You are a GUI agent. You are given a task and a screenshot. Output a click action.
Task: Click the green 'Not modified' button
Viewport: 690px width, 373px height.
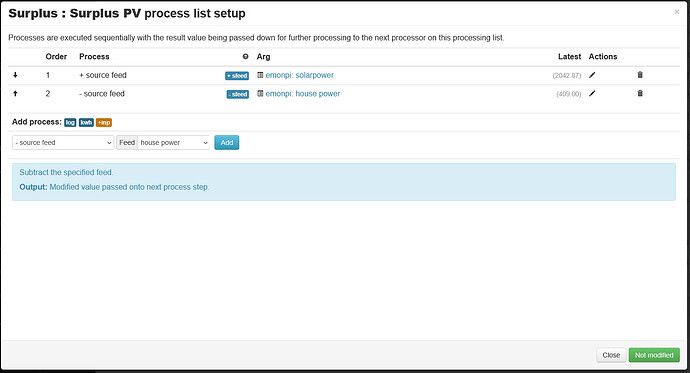[654, 355]
